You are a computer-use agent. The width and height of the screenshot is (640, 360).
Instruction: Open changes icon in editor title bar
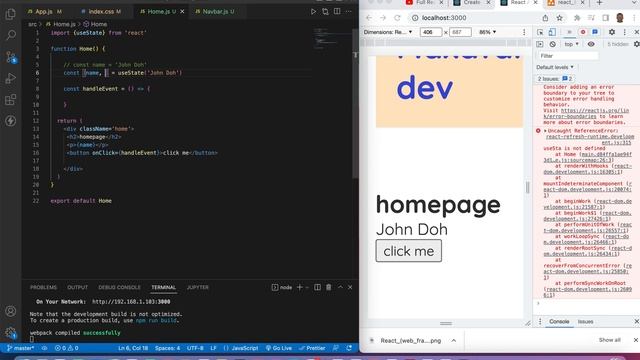pos(325,11)
